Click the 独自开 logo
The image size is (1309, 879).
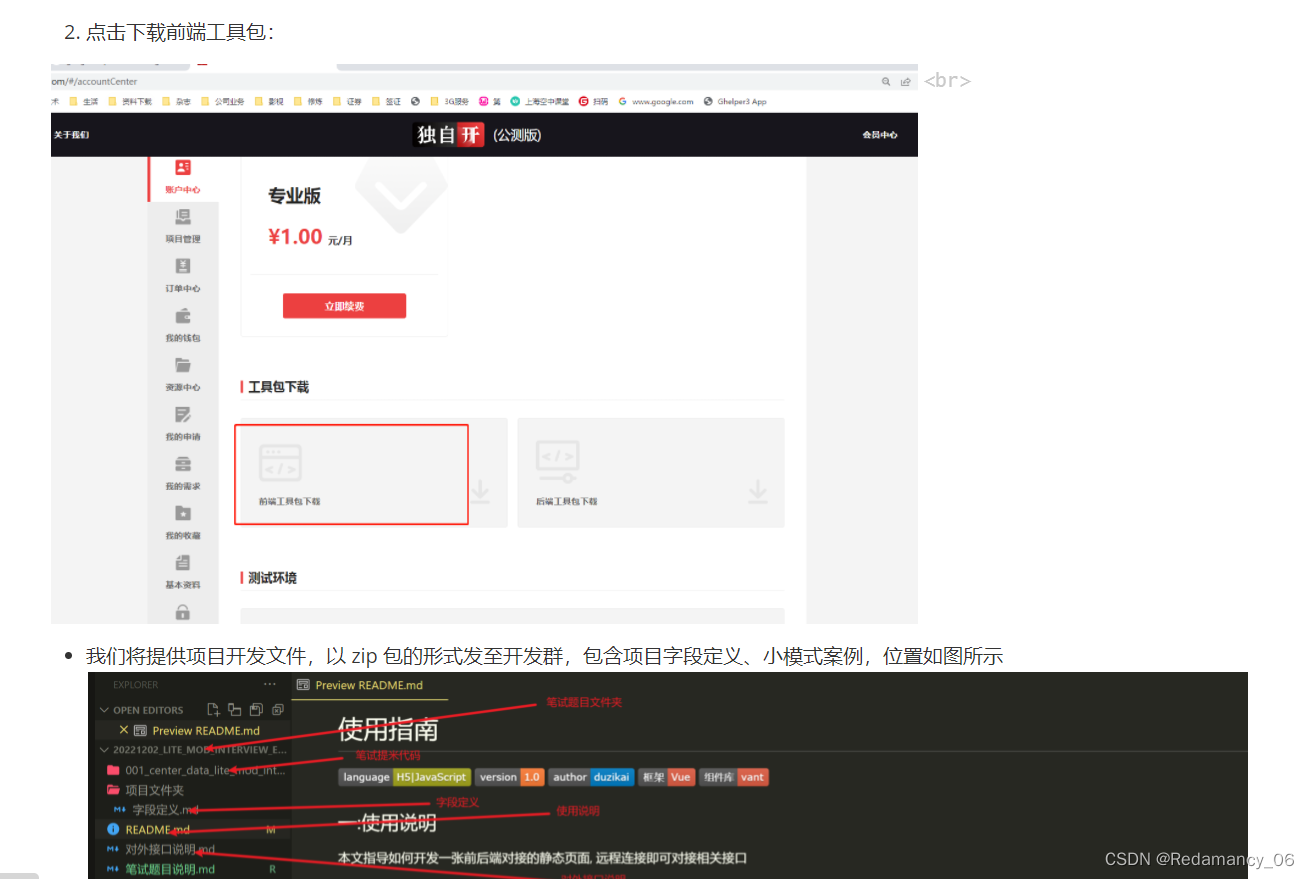click(x=448, y=135)
